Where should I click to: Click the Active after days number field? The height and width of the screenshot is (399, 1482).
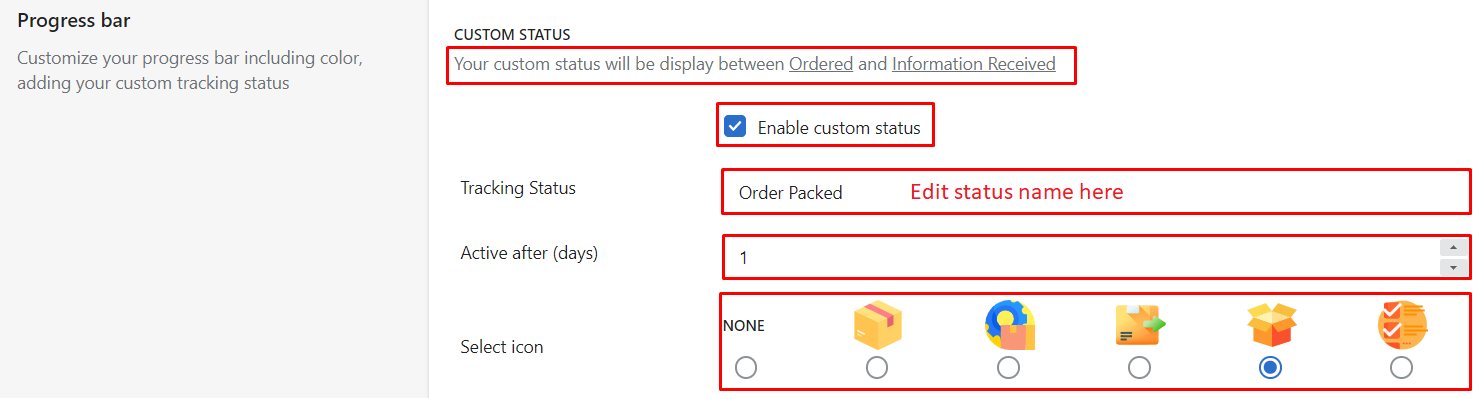[x=1081, y=258]
